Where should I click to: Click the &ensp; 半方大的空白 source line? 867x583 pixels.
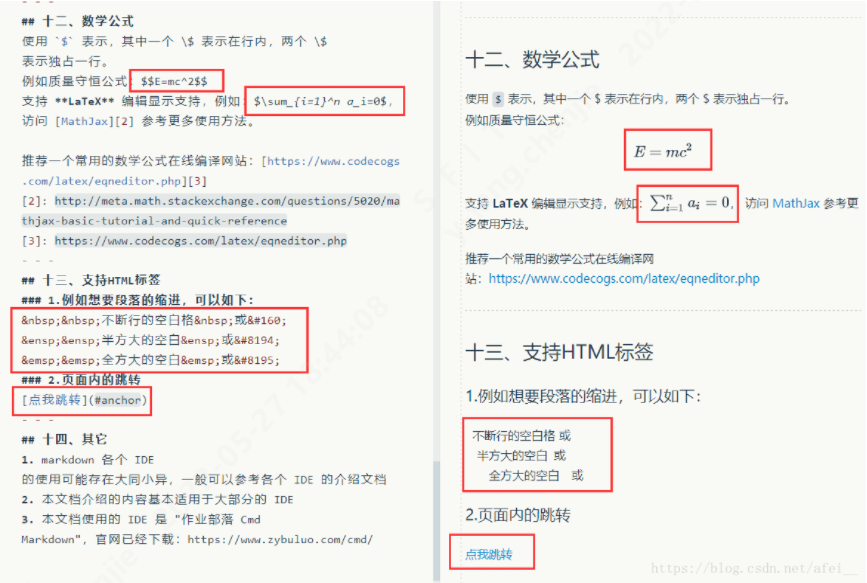(150, 340)
